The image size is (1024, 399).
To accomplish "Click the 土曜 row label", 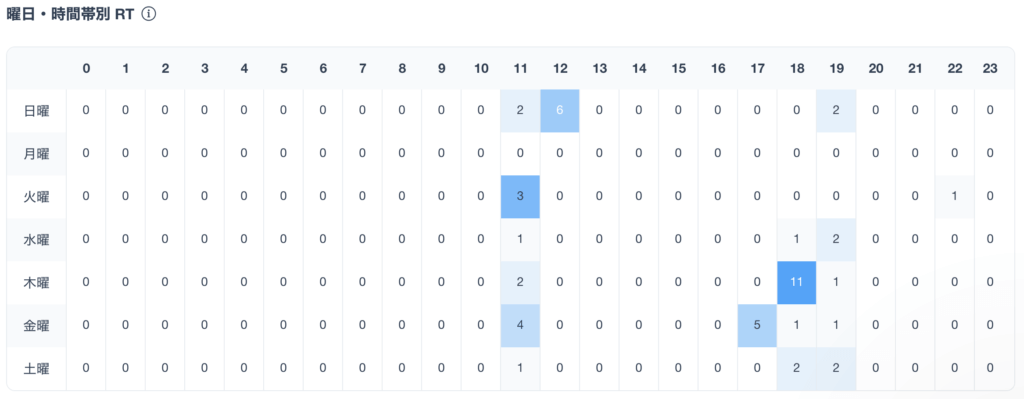I will click(x=37, y=368).
